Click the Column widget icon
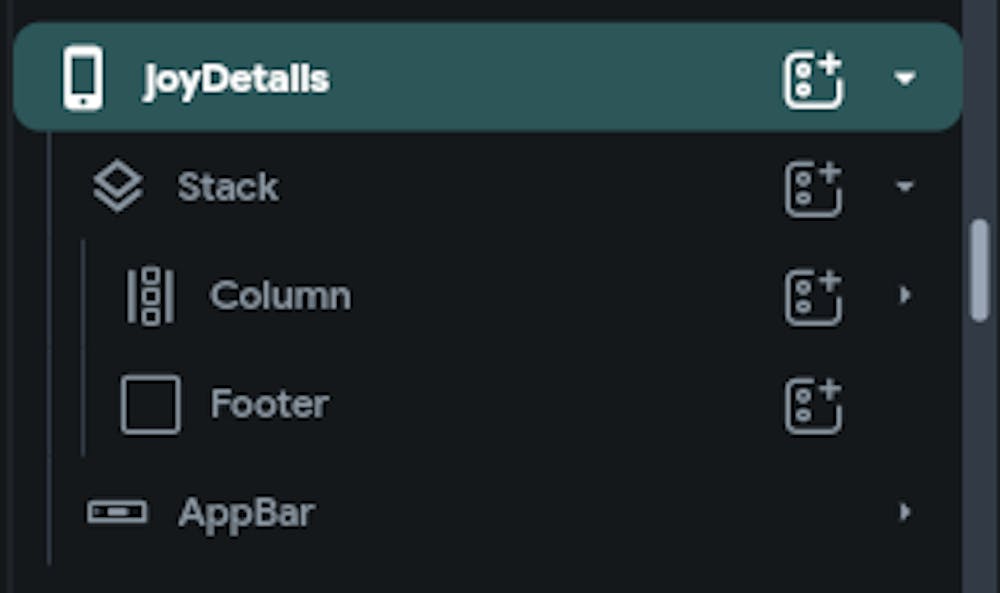This screenshot has height=593, width=1000. [150, 296]
